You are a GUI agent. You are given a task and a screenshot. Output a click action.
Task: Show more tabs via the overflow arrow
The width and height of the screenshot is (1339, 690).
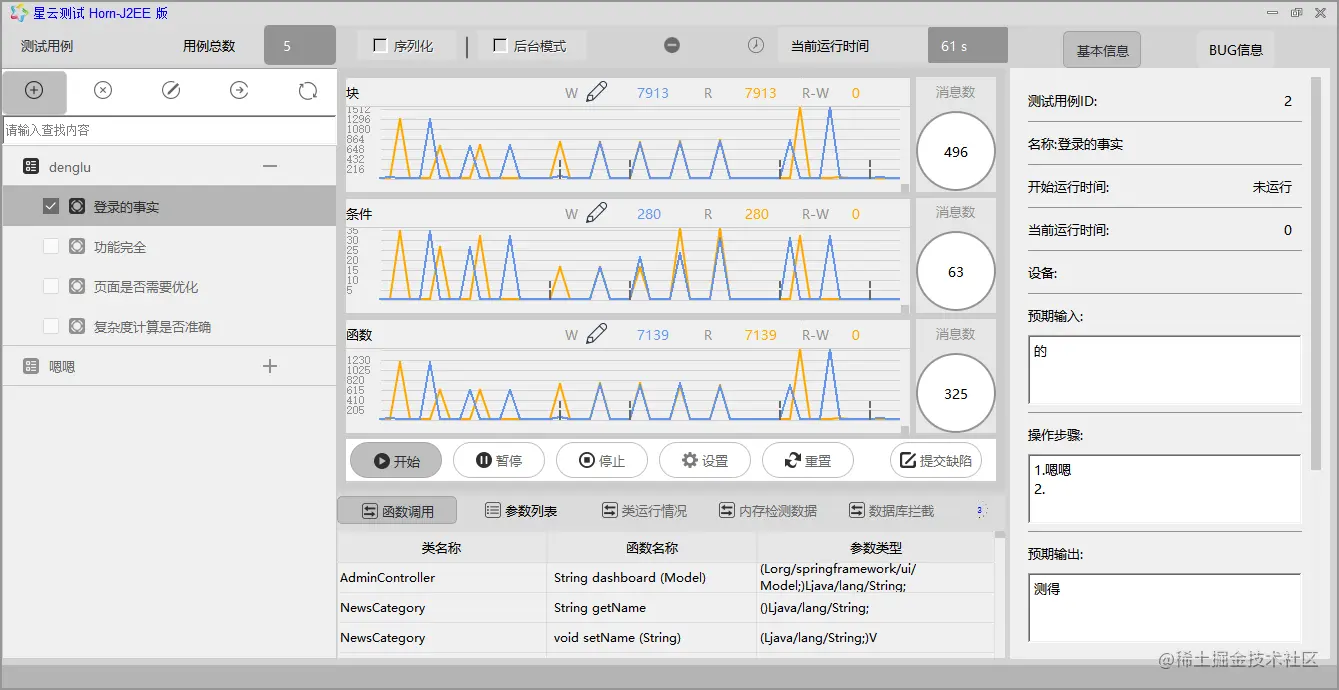pos(982,510)
